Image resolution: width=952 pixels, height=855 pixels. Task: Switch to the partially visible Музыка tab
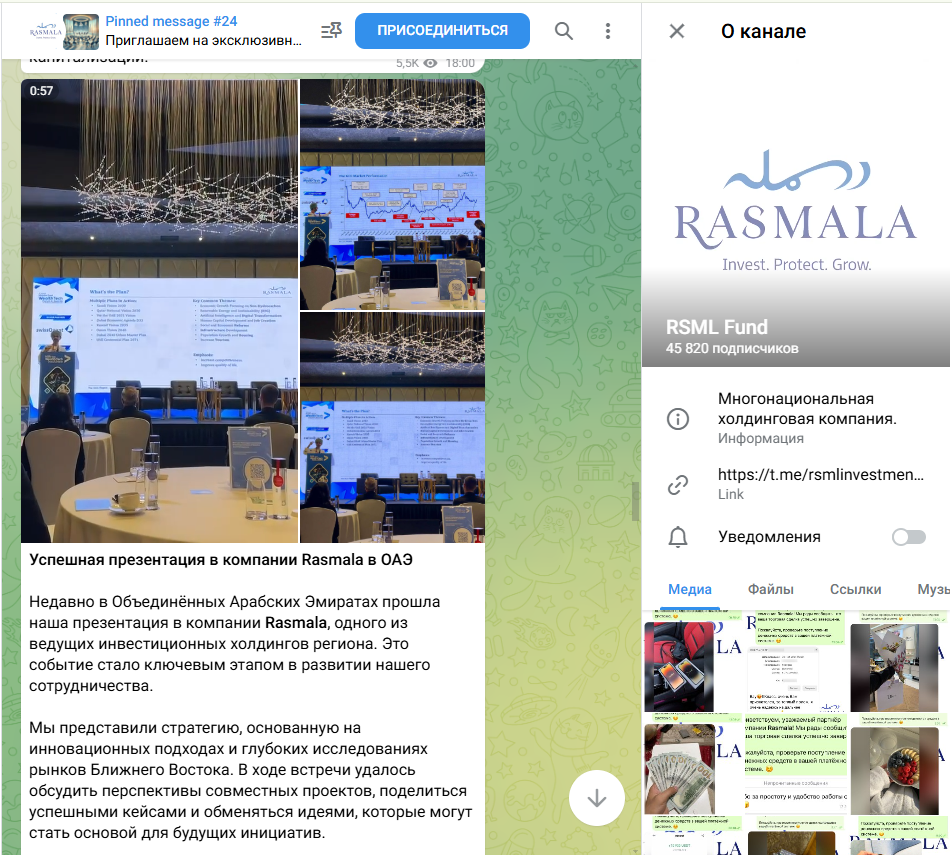[934, 589]
